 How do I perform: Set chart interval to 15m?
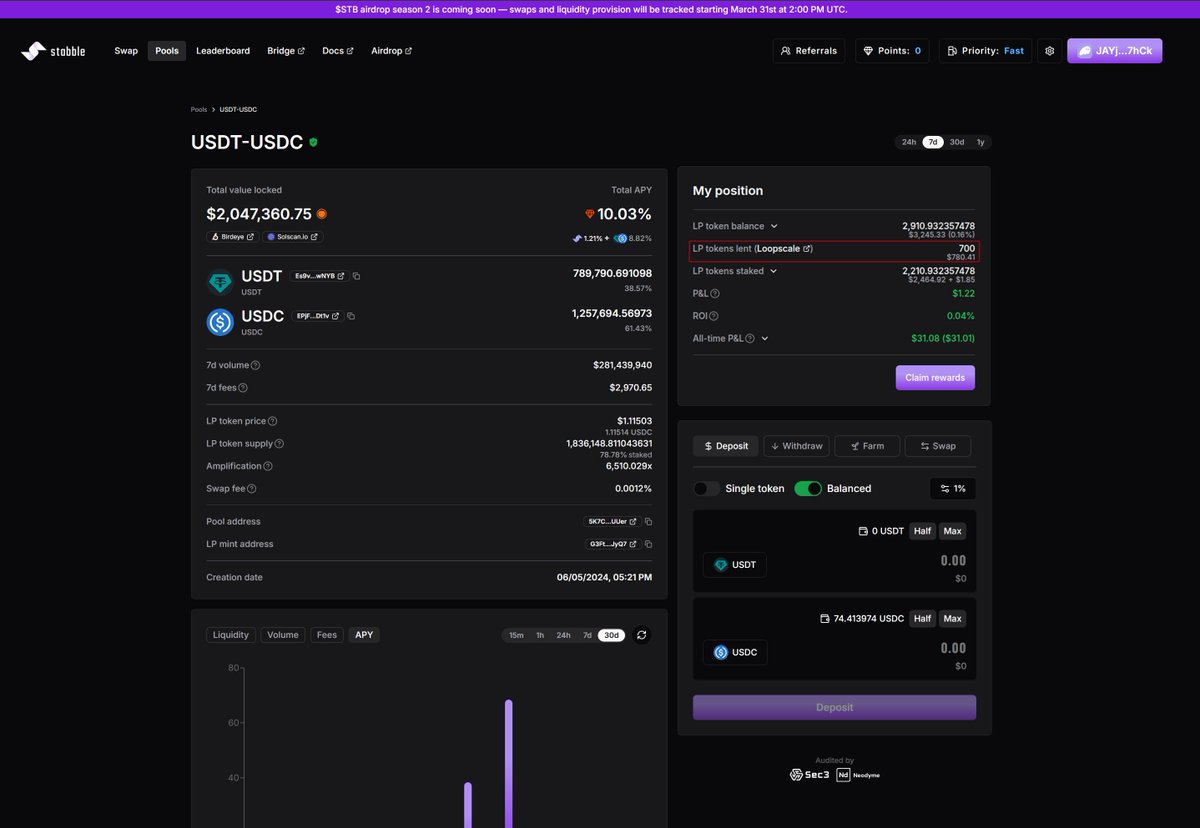tap(516, 635)
